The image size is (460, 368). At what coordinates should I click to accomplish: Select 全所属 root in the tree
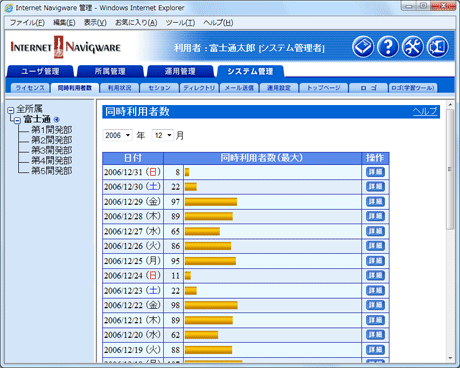click(30, 109)
